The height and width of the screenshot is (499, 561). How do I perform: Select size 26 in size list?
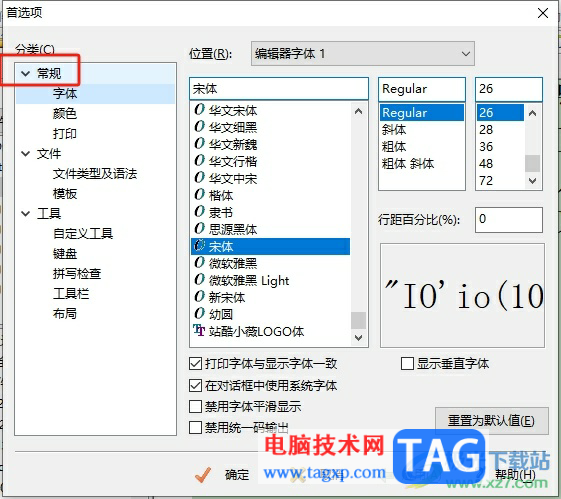500,113
